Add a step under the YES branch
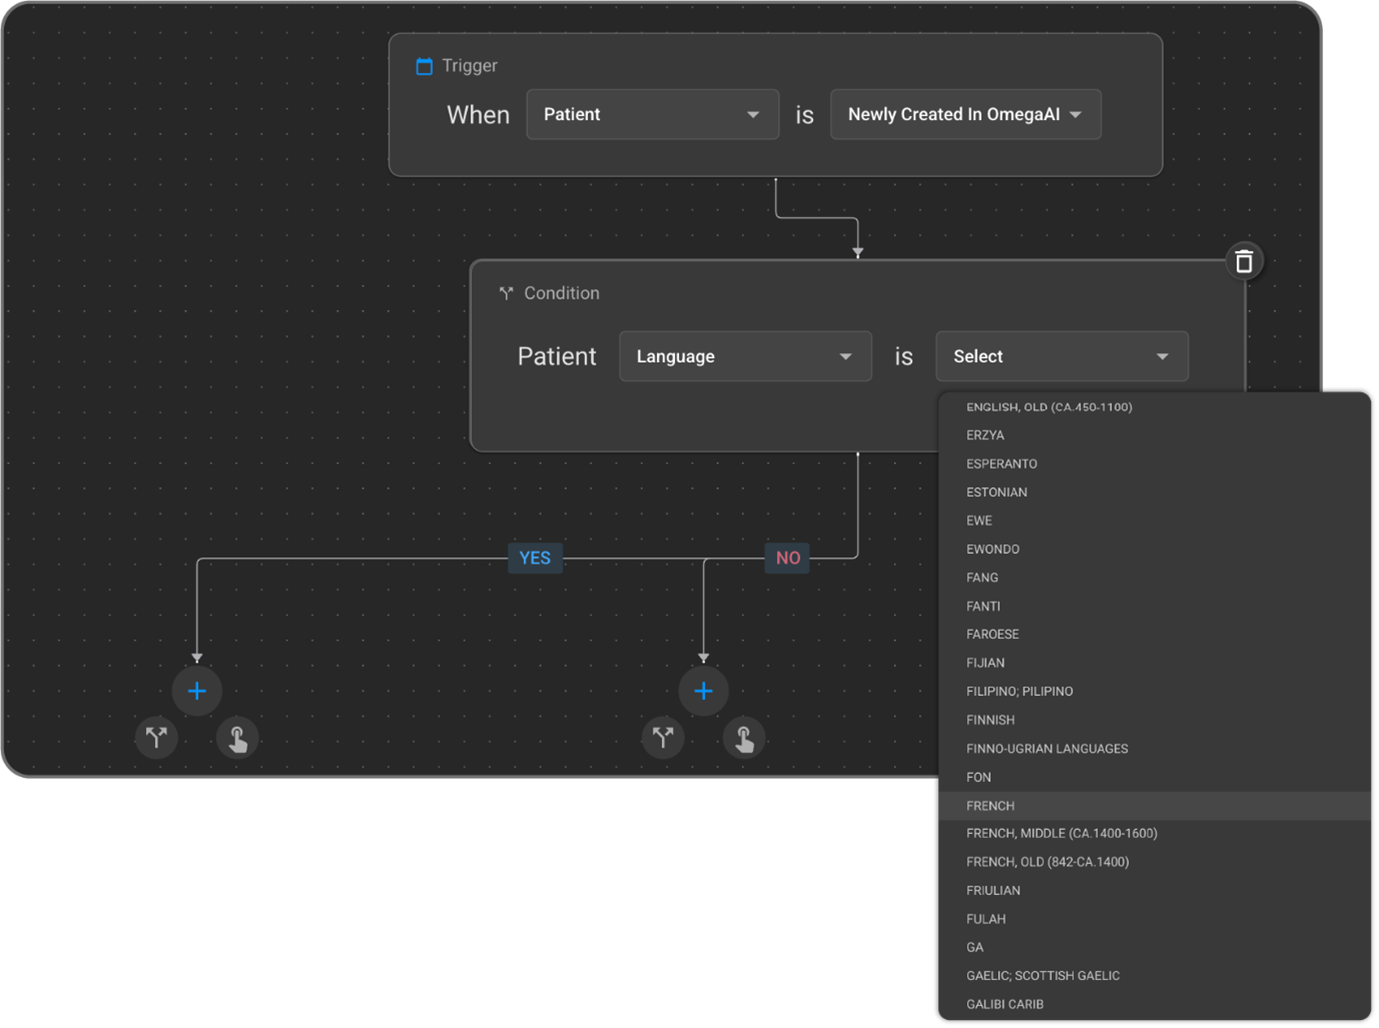 tap(197, 691)
